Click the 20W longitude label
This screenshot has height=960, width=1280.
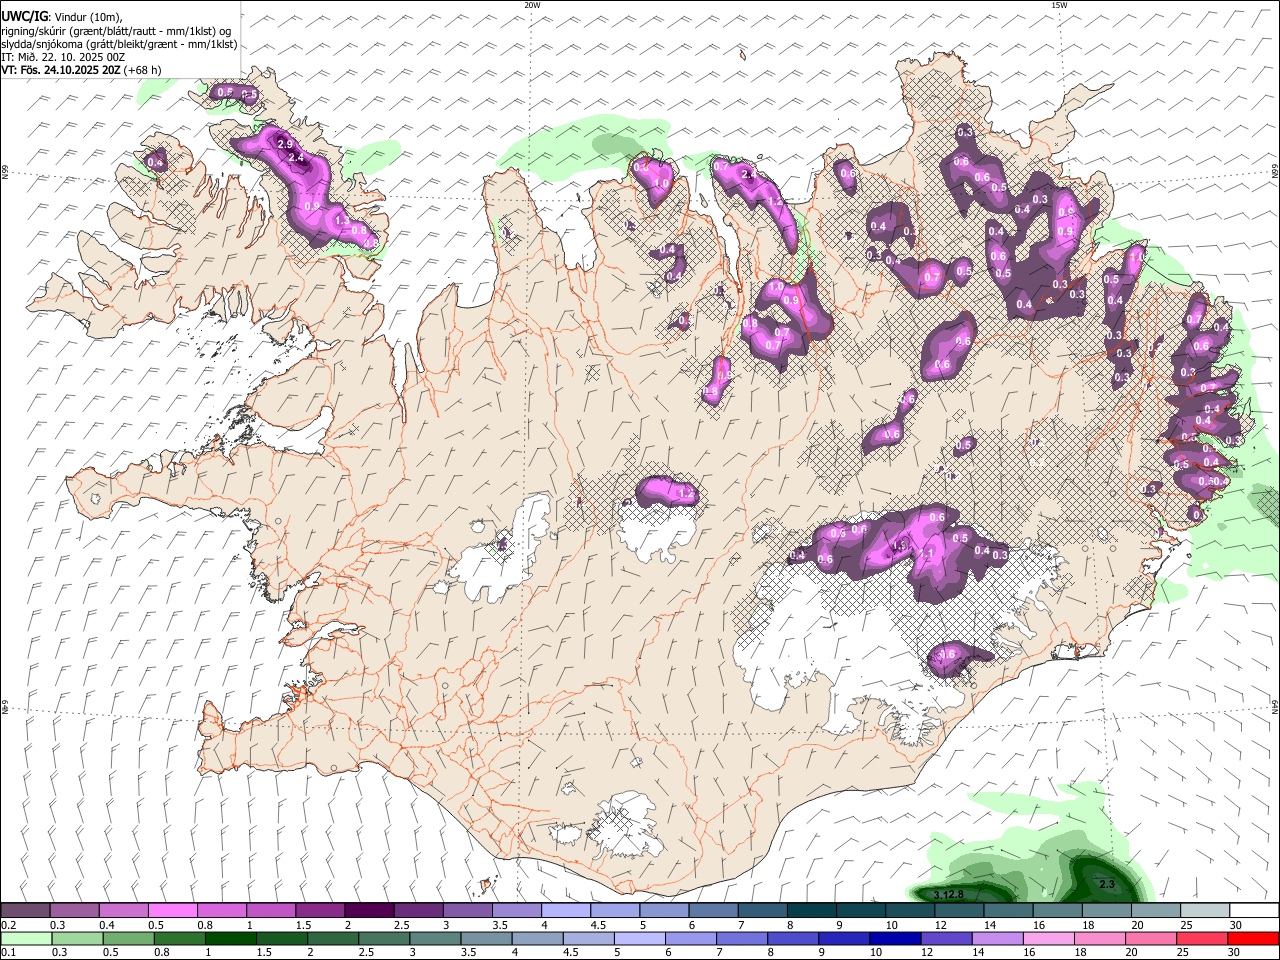tap(532, 5)
